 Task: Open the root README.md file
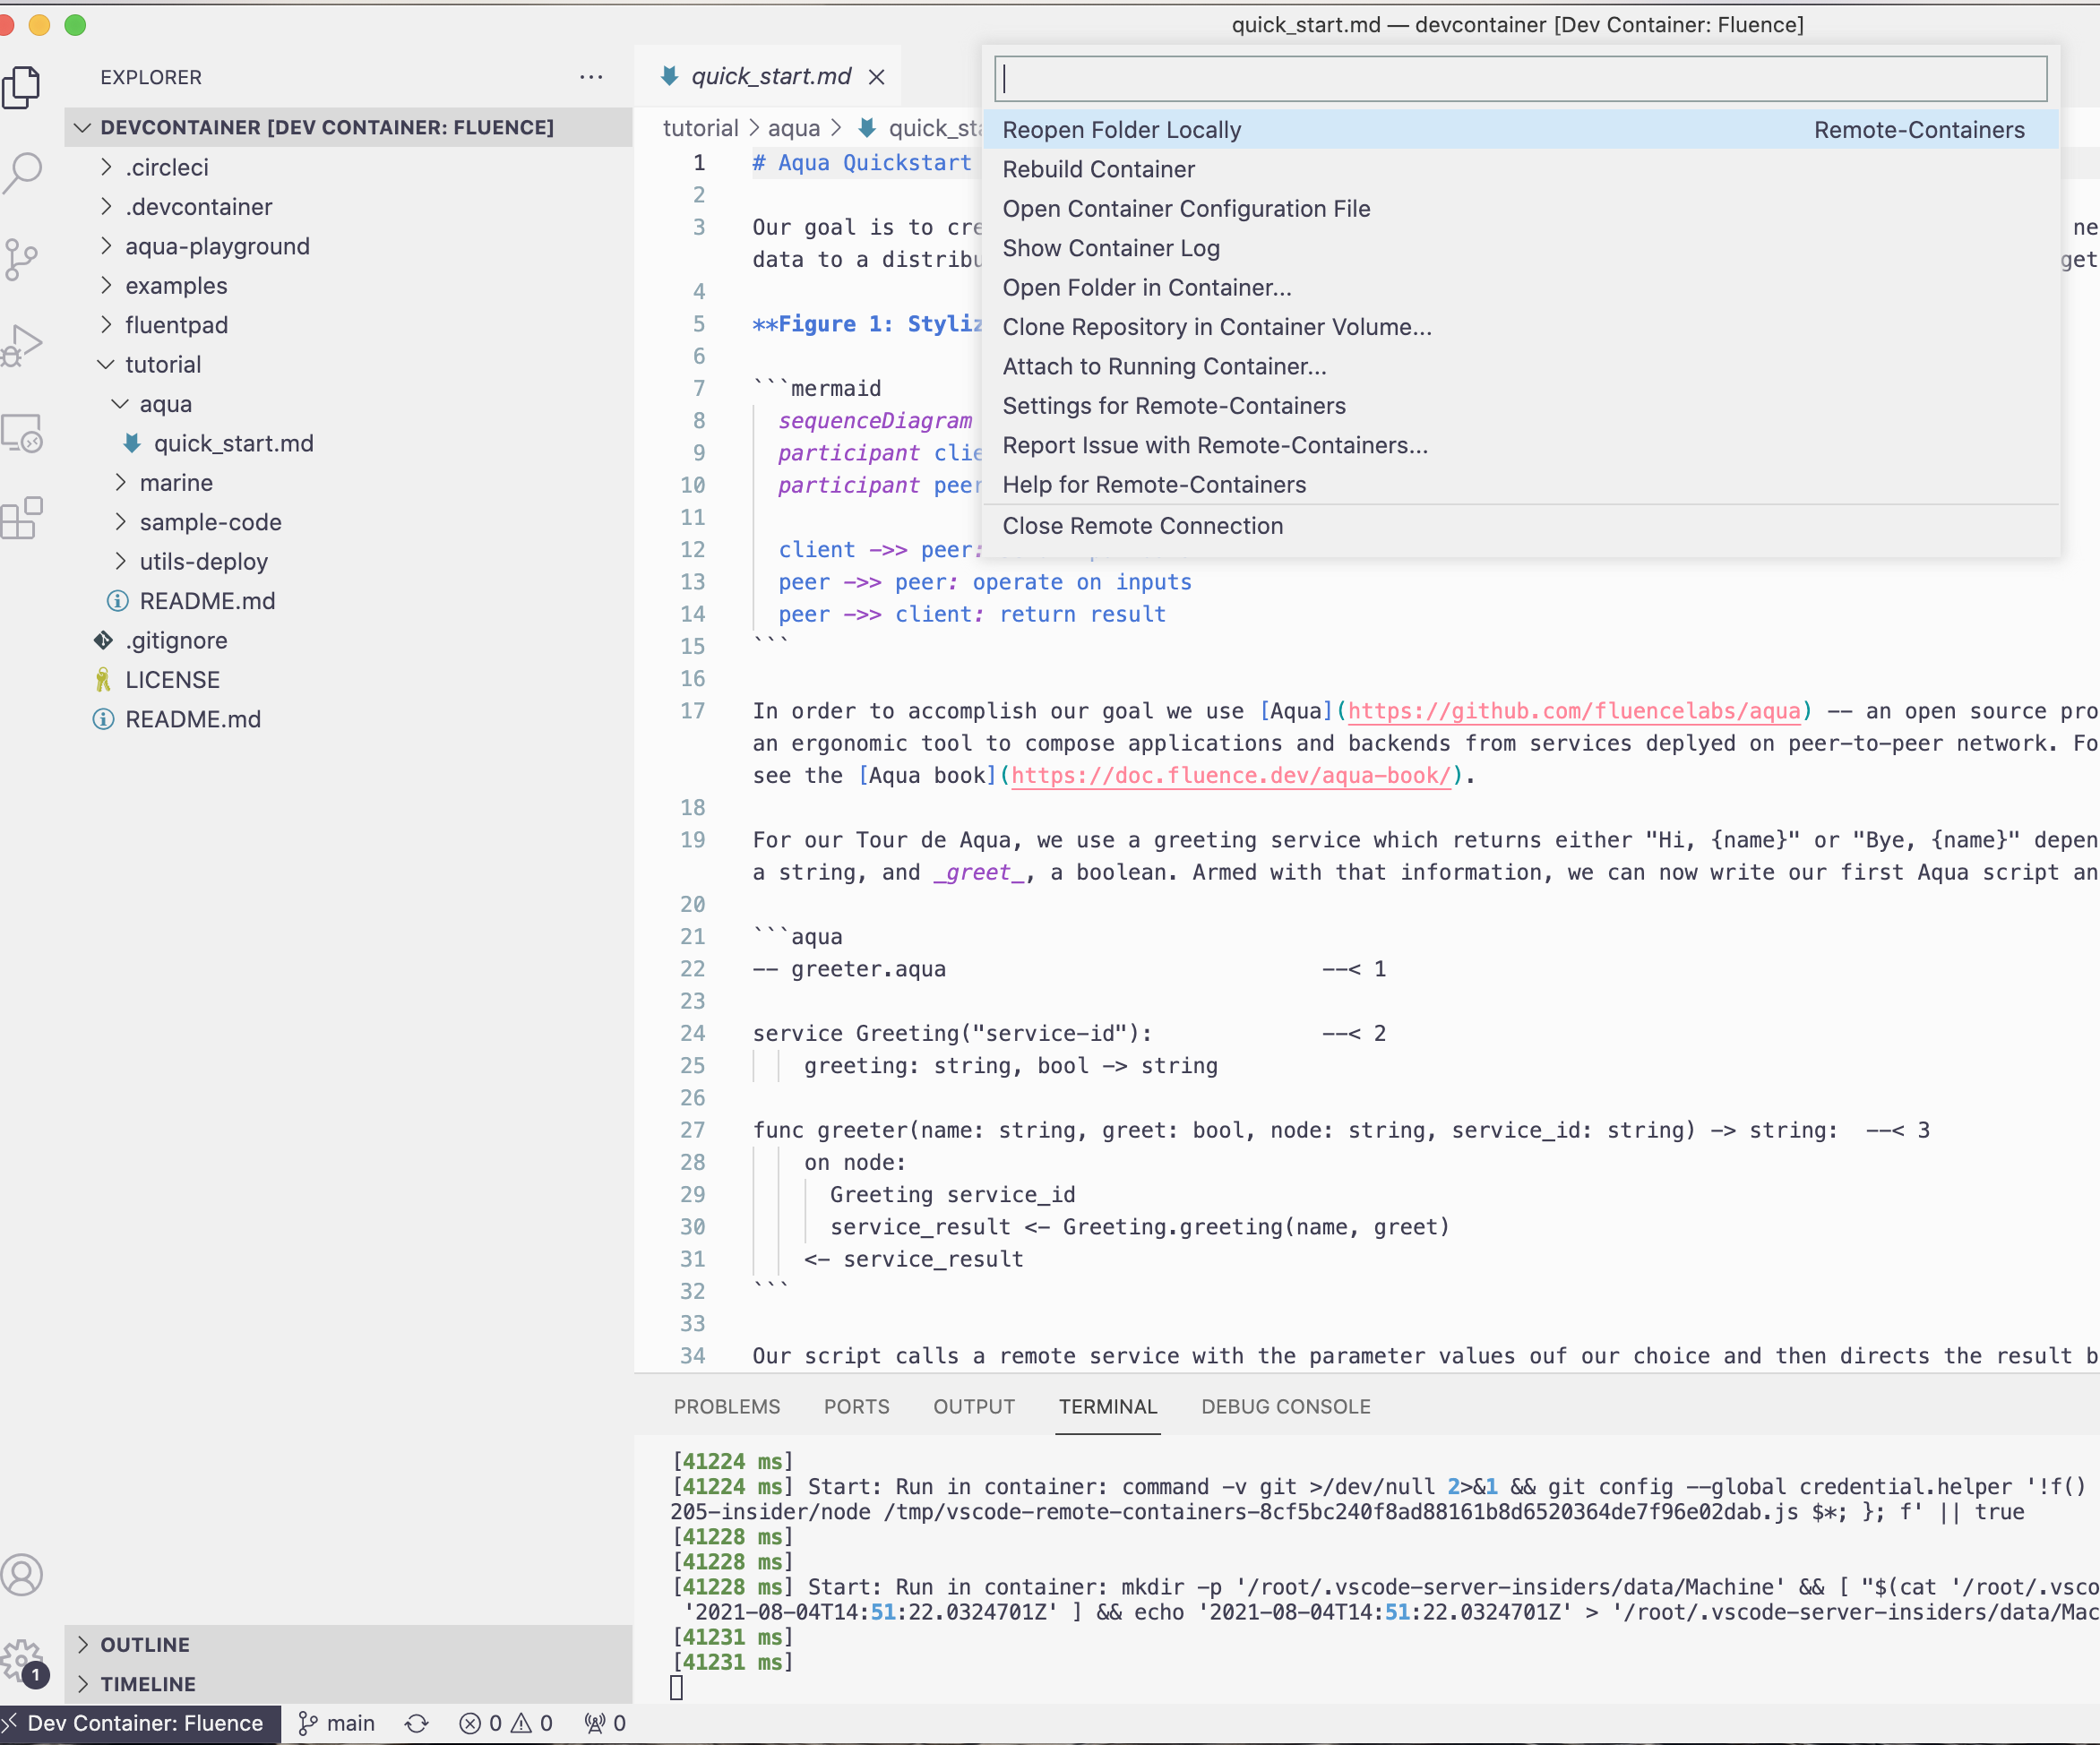(x=348, y=719)
